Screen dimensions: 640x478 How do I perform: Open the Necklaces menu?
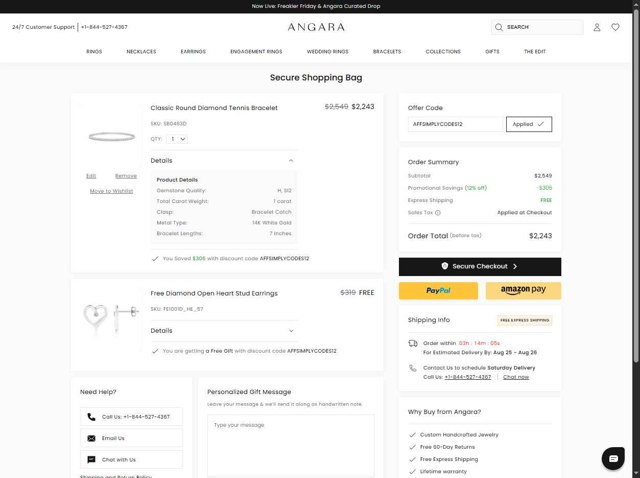141,51
